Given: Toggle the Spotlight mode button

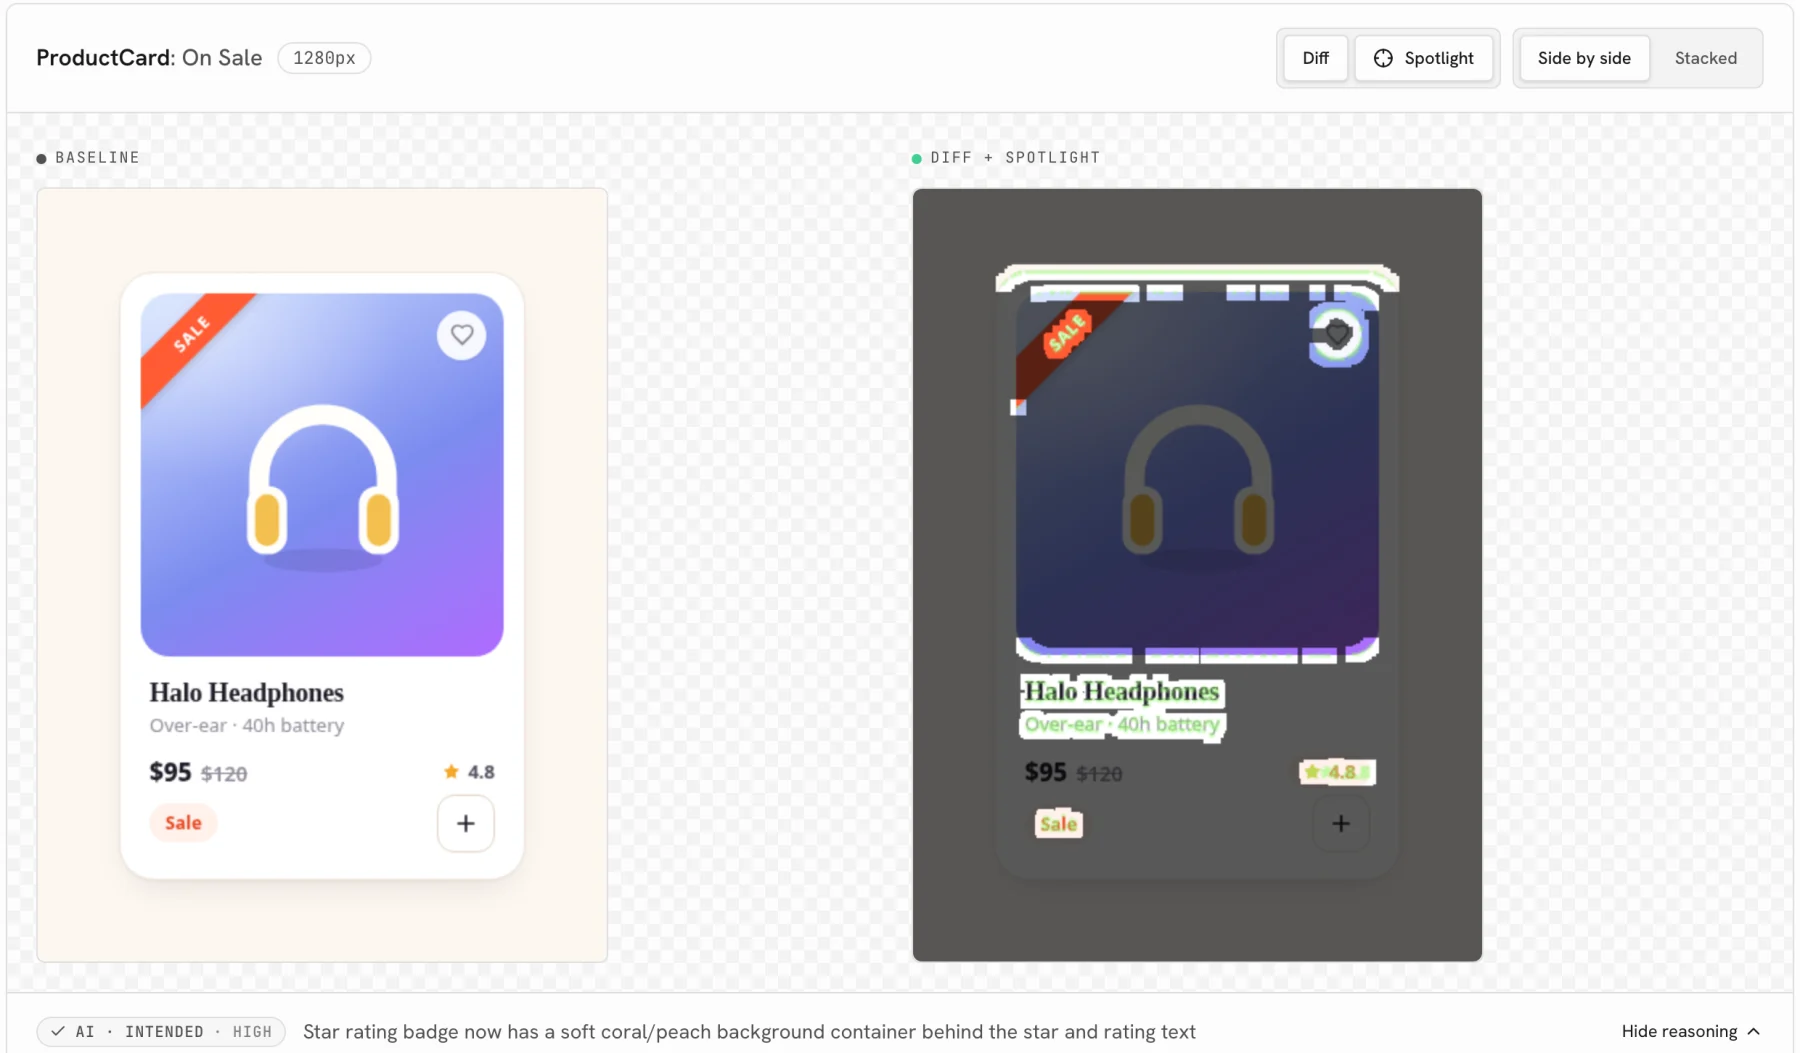Looking at the screenshot, I should [x=1423, y=58].
